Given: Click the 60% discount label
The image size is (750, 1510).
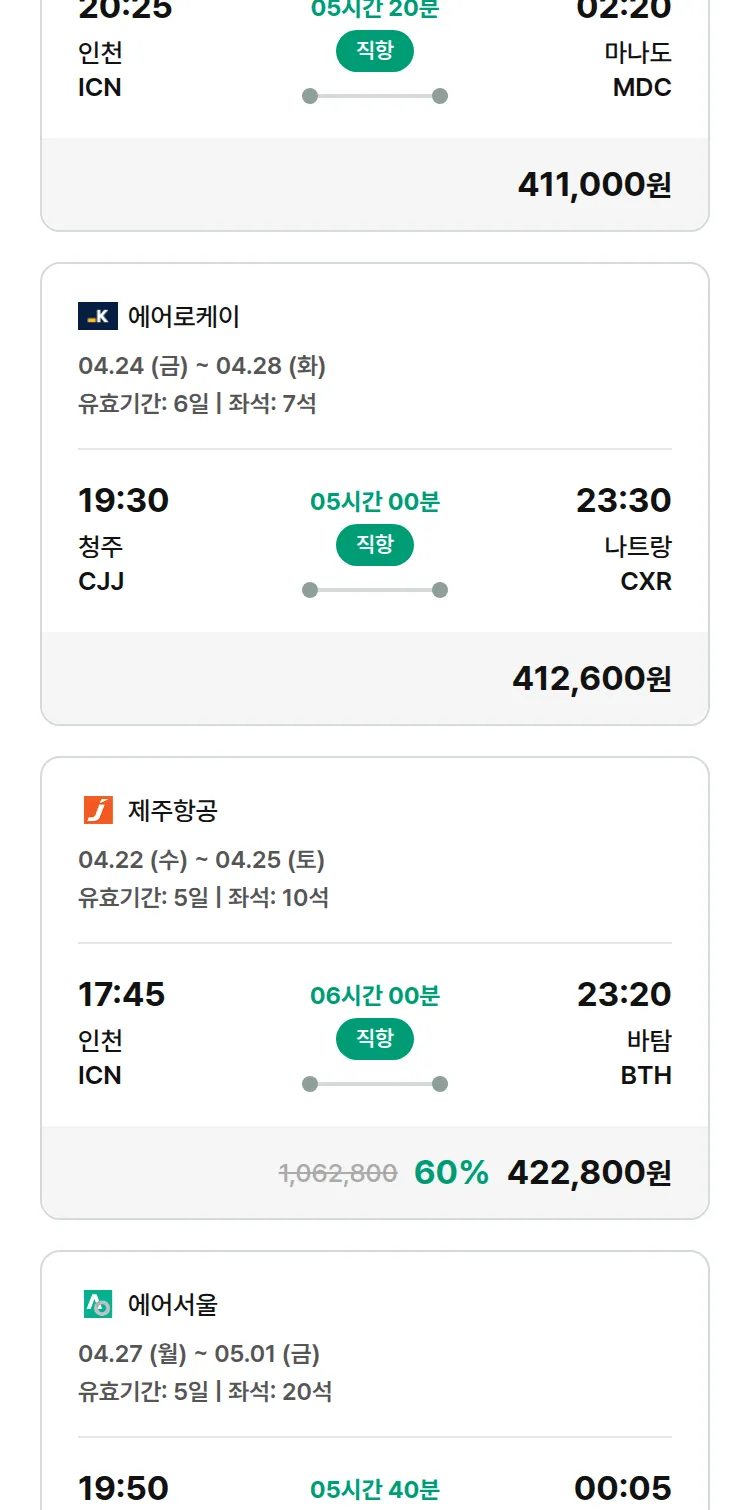Looking at the screenshot, I should click(451, 1173).
